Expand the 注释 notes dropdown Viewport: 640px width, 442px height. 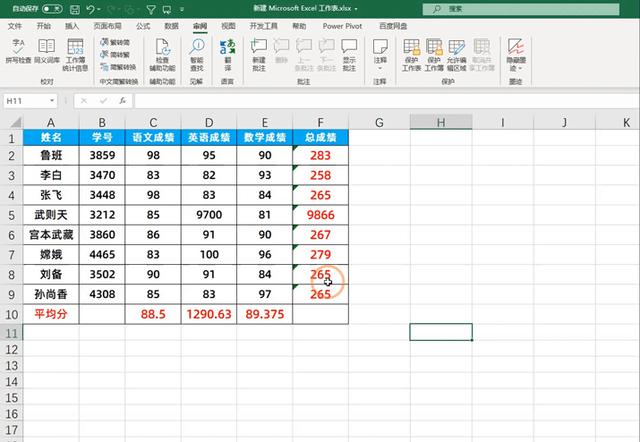(380, 52)
